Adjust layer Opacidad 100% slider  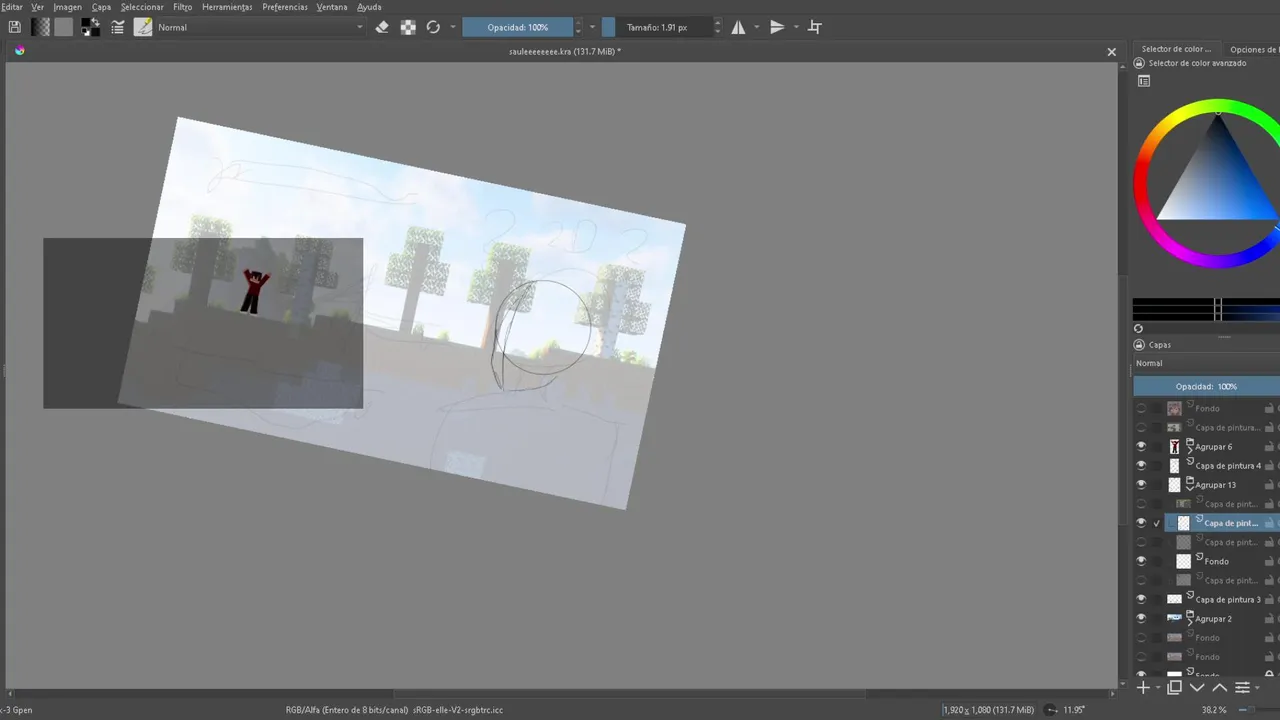1206,386
